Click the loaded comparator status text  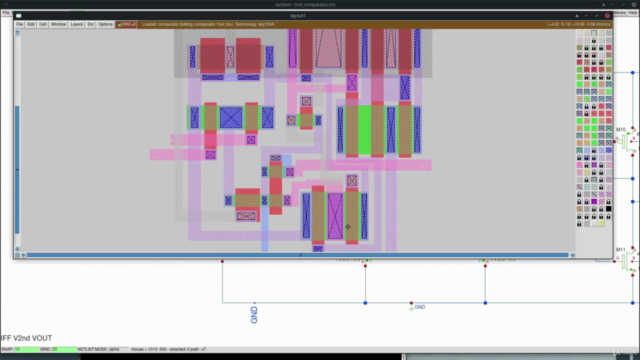208,24
